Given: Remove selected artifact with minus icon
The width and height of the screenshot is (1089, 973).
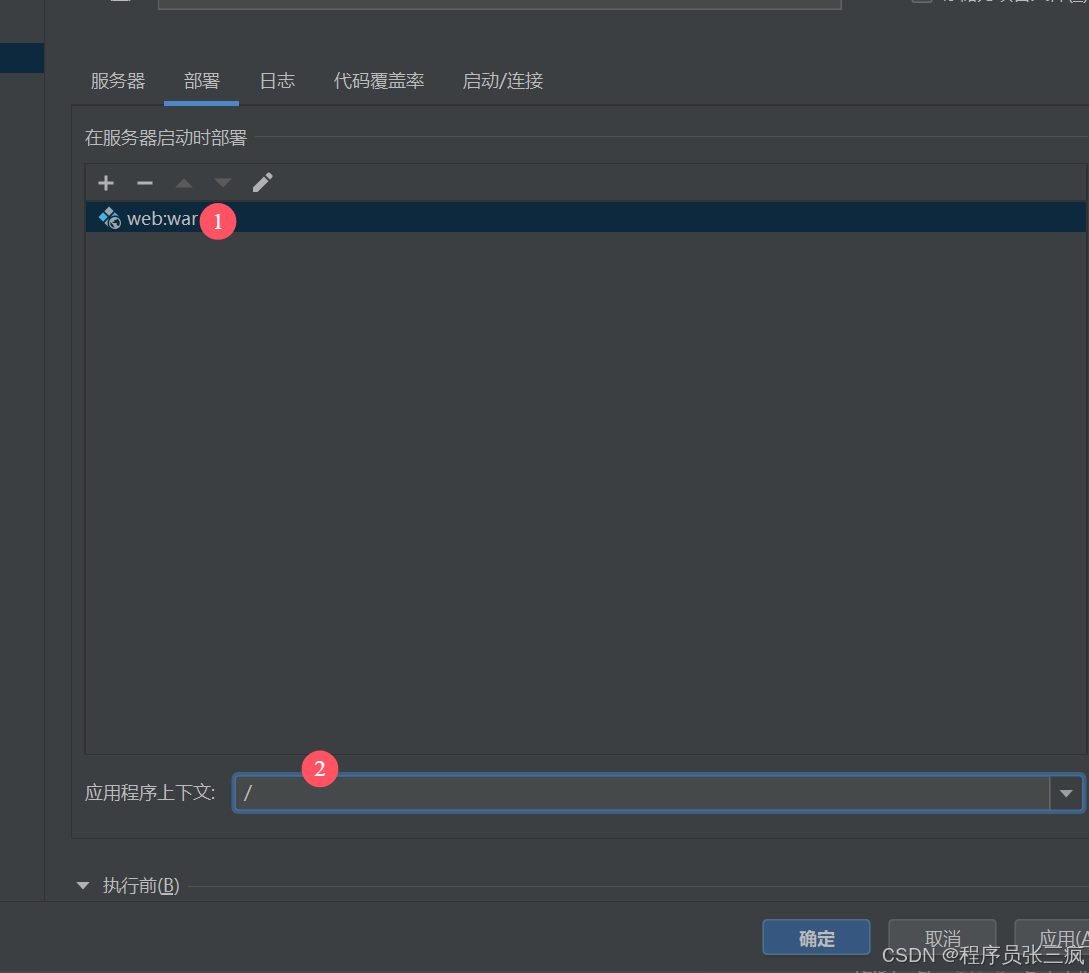Looking at the screenshot, I should (144, 183).
